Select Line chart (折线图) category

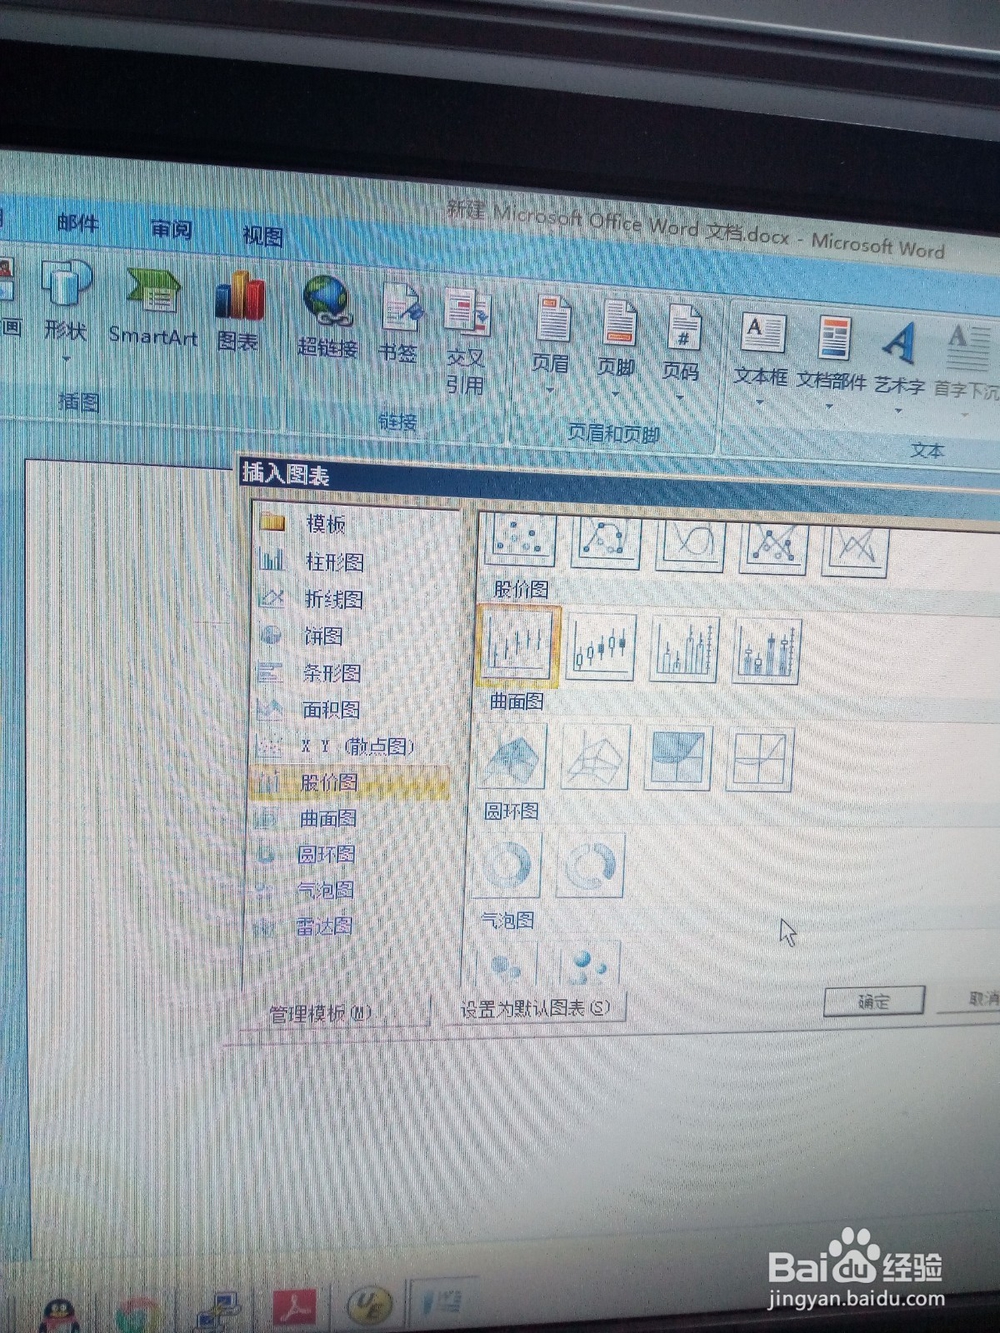point(353,599)
